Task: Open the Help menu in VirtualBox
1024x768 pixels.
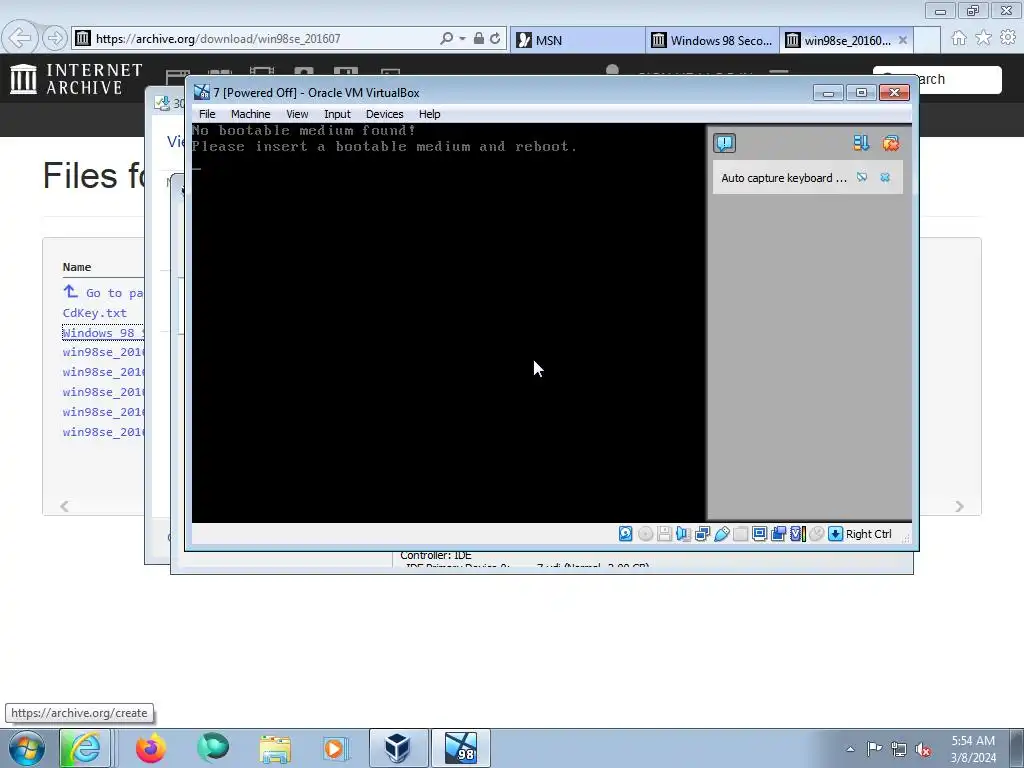Action: click(x=429, y=114)
